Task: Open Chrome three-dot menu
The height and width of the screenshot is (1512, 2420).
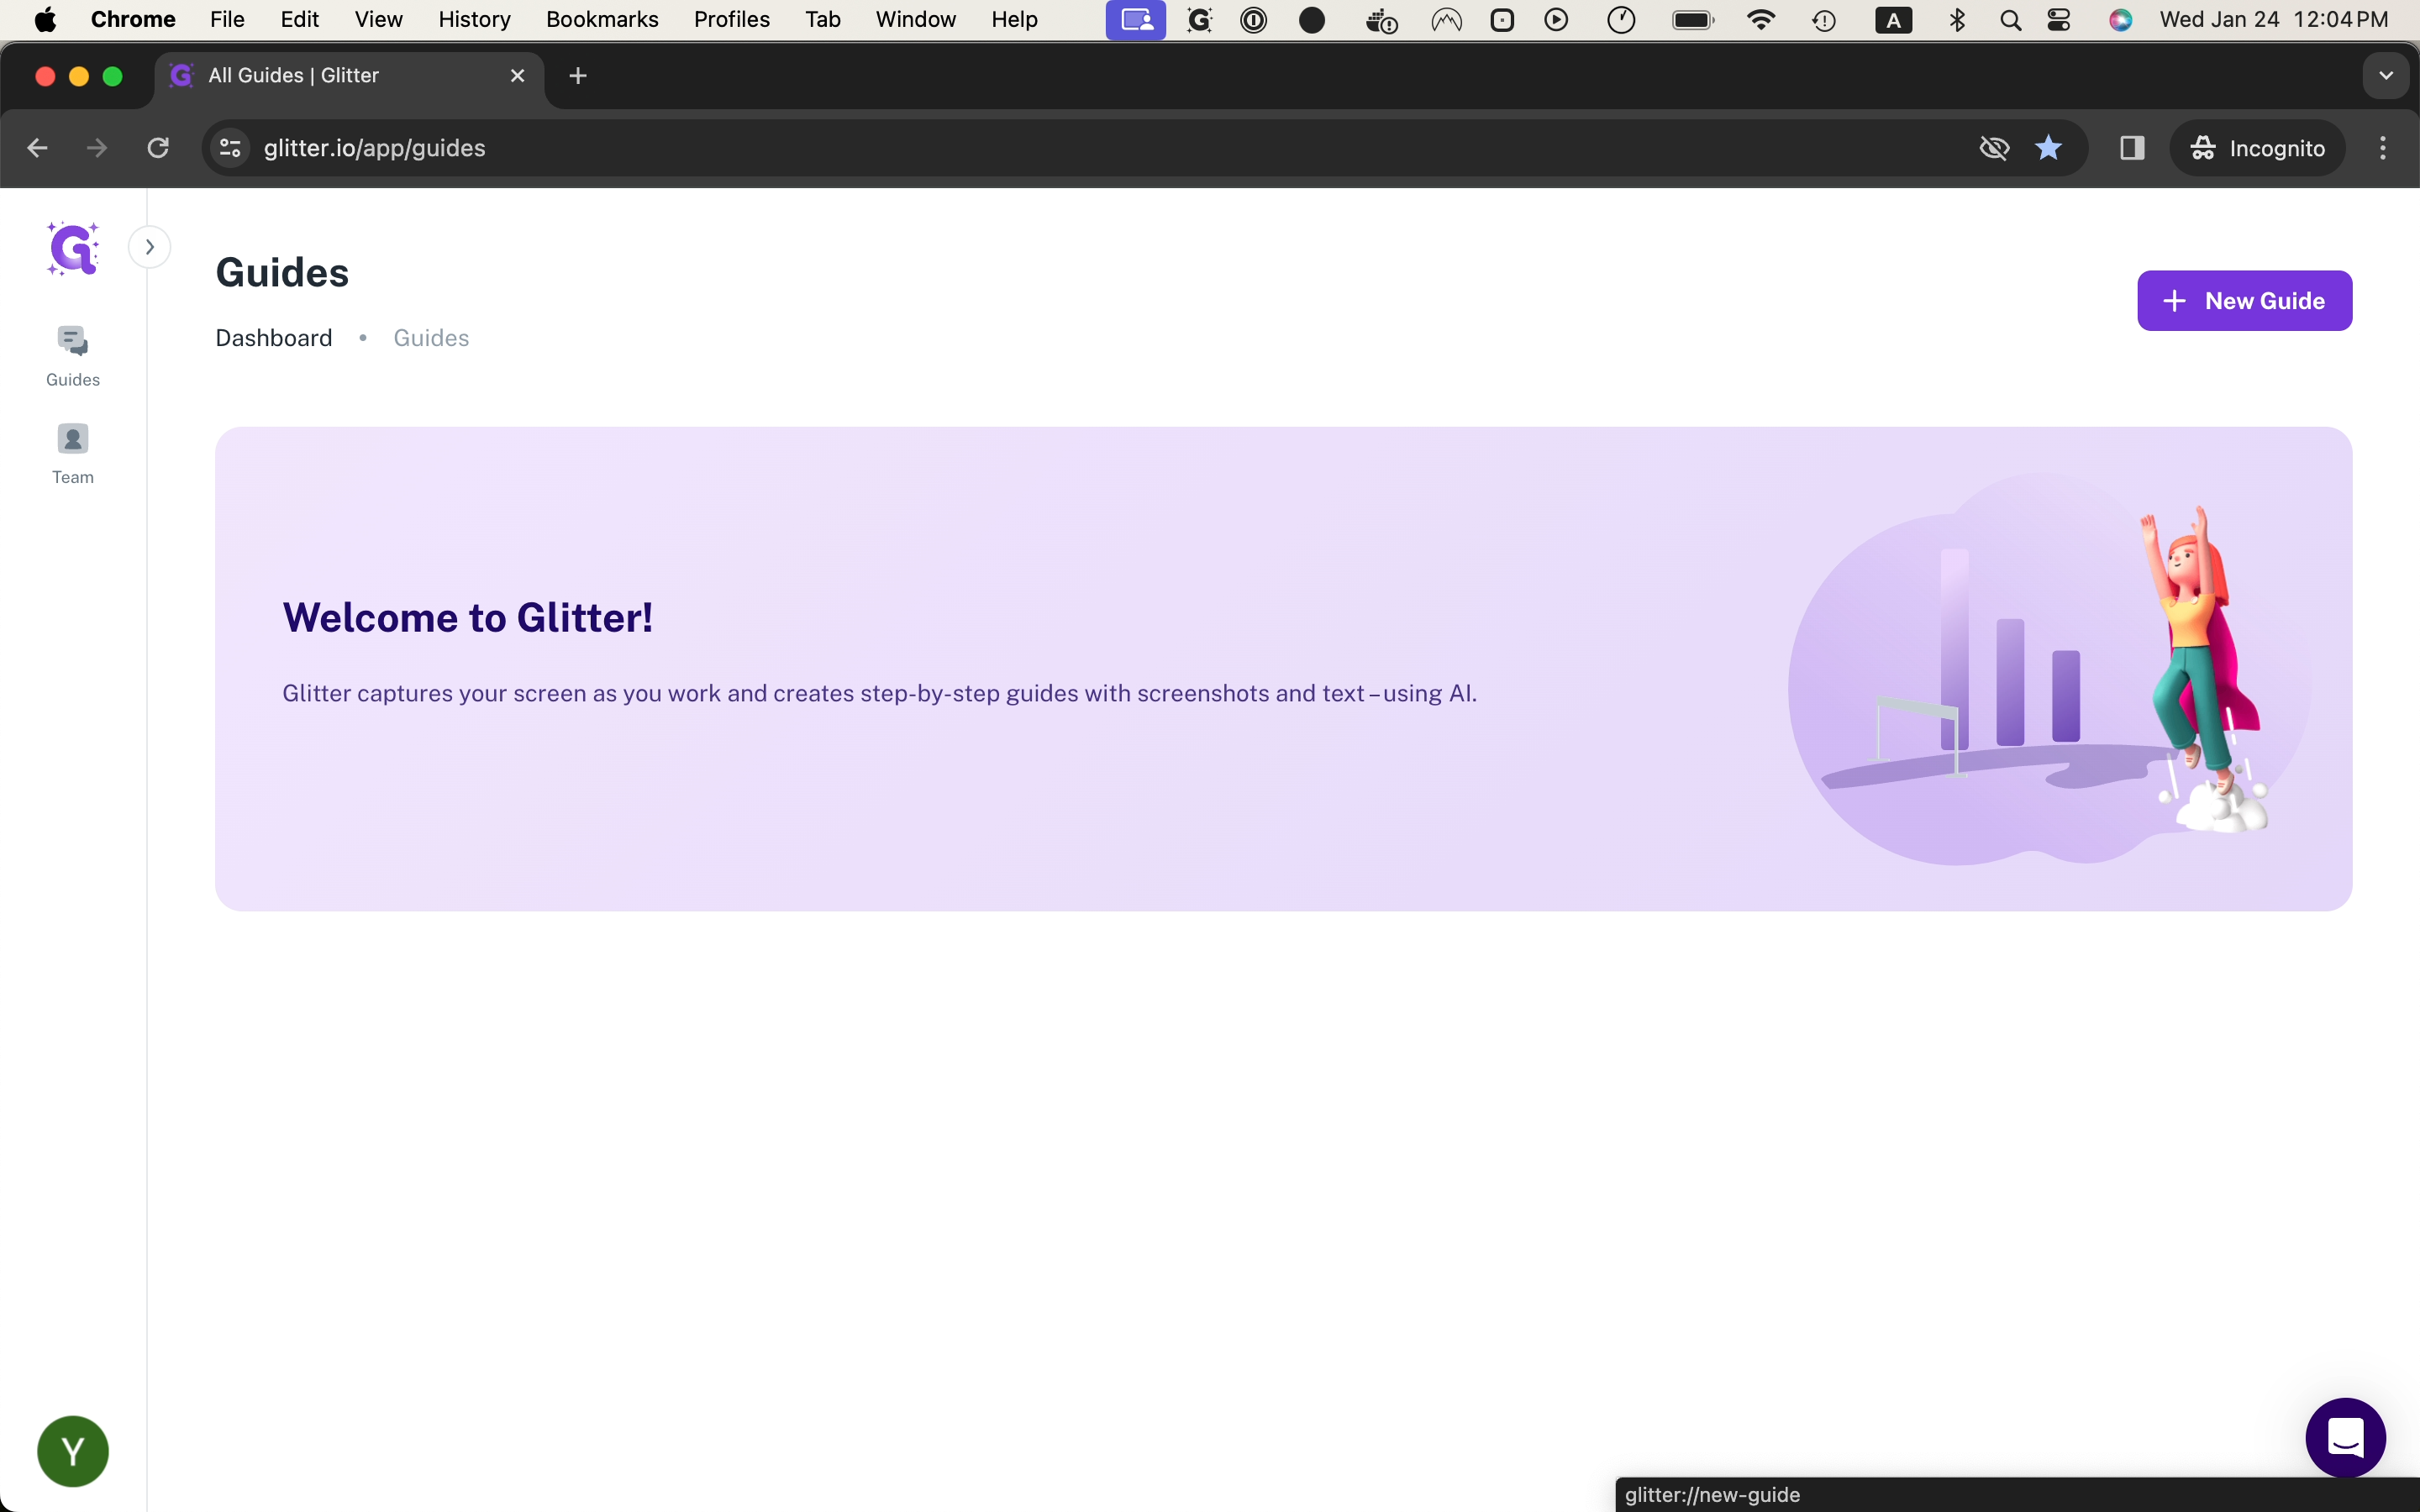Action: [x=2383, y=148]
